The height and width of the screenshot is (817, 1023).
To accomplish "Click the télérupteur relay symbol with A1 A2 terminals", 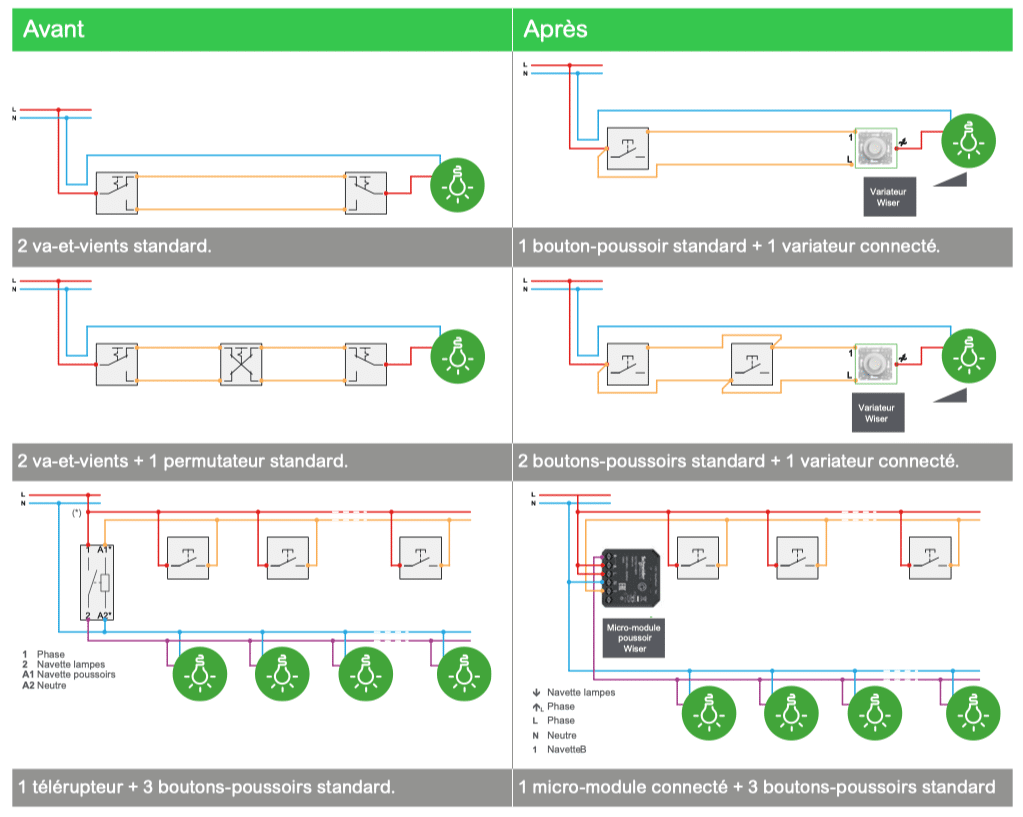I will point(97,582).
